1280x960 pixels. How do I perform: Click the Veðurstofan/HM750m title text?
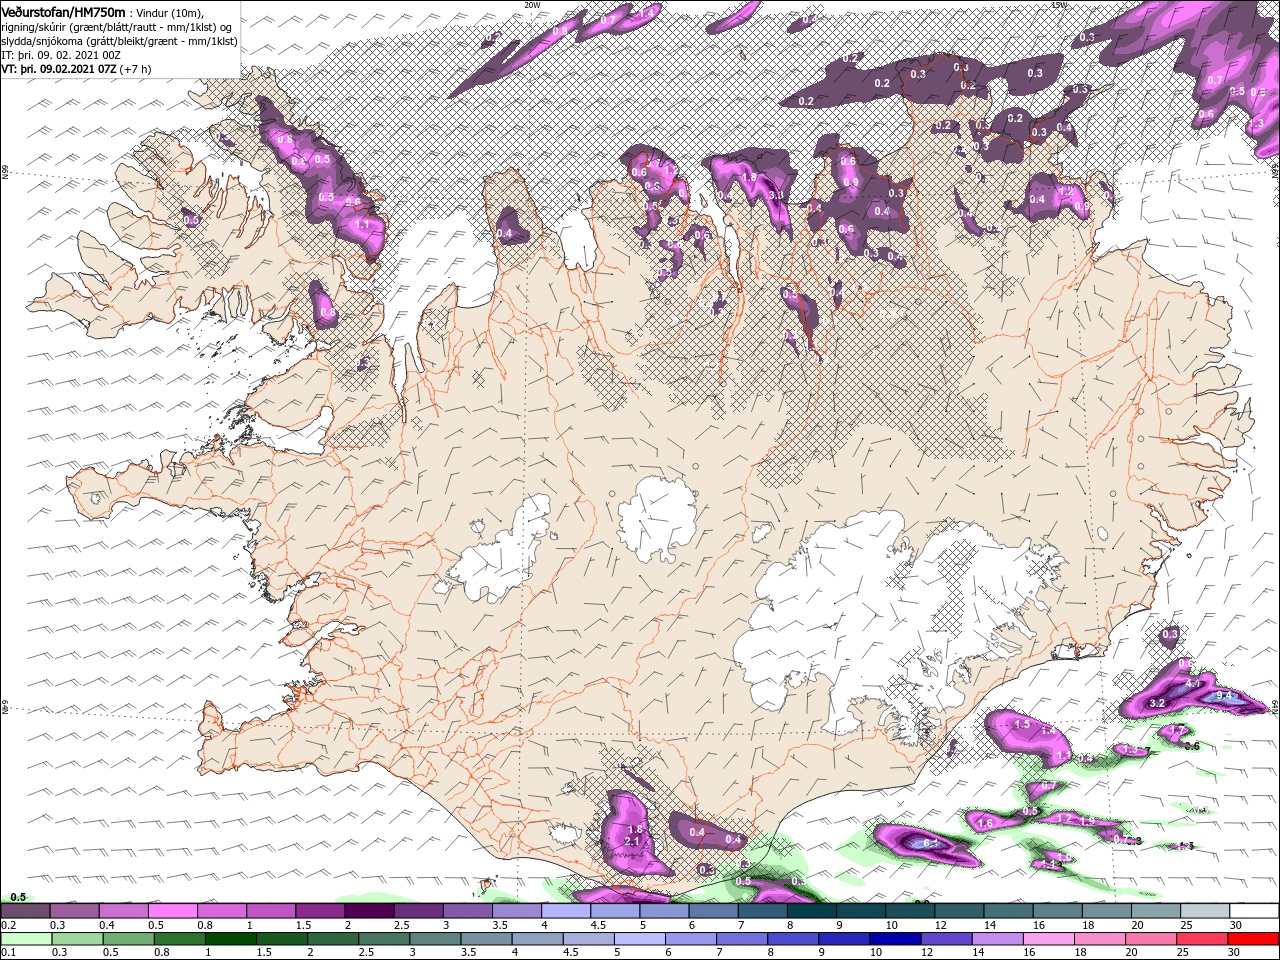pyautogui.click(x=63, y=11)
